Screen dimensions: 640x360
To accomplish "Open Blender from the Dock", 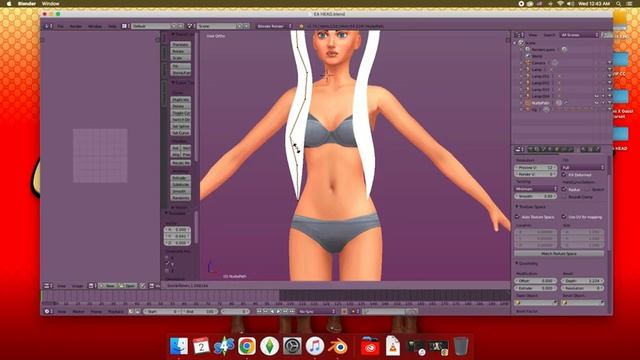I will (x=338, y=347).
